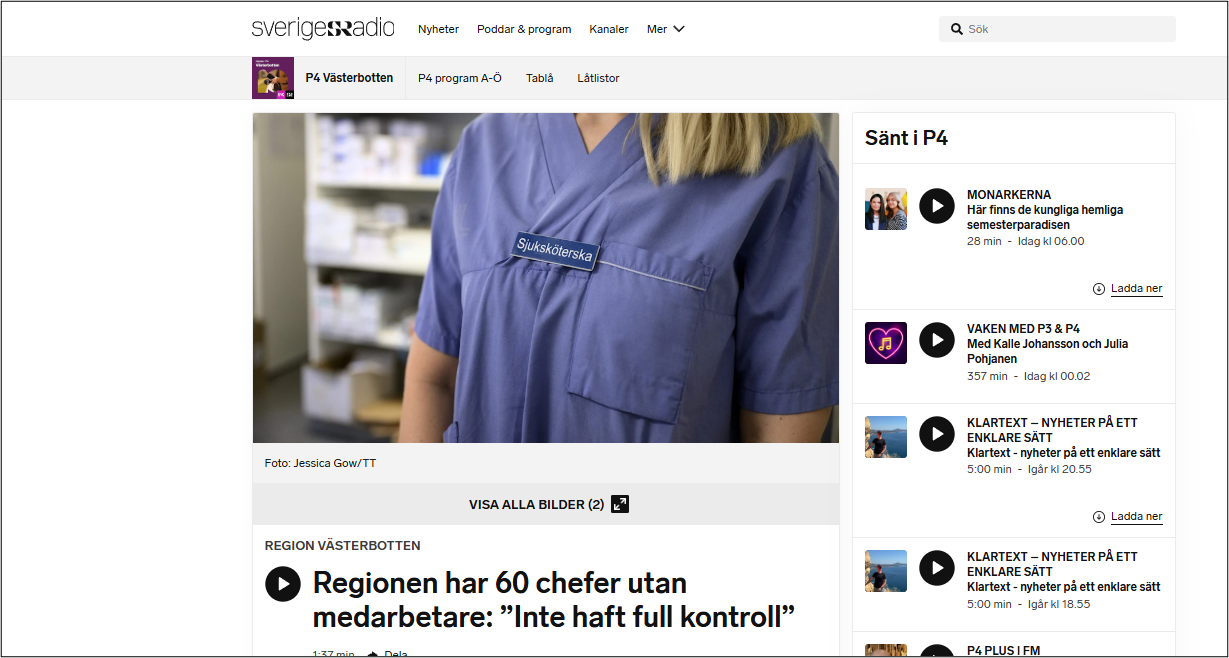1229x658 pixels.
Task: Open 'Här finns de kungliga hemliga semesterparadisen'
Action: click(1045, 218)
